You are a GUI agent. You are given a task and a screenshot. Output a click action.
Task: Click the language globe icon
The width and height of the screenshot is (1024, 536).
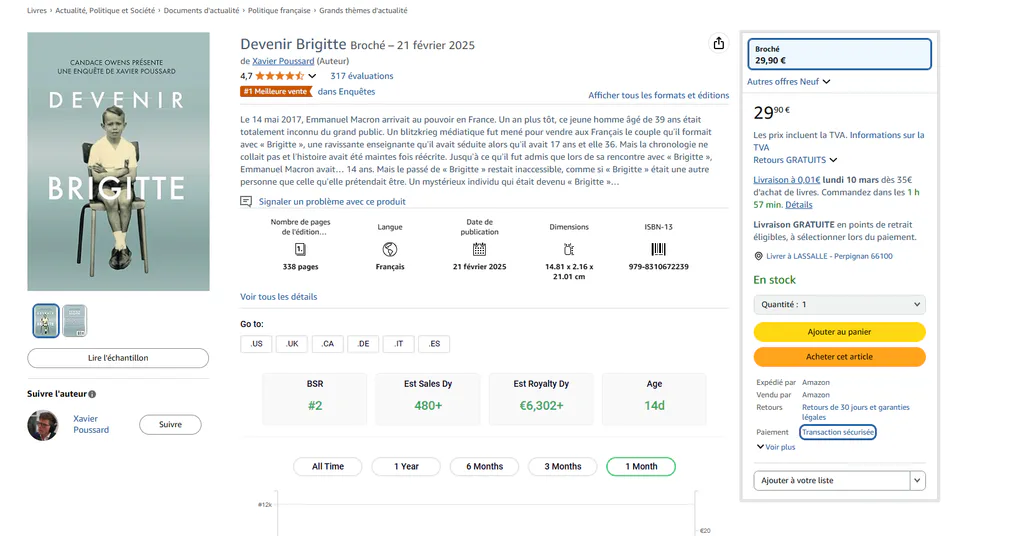click(390, 249)
